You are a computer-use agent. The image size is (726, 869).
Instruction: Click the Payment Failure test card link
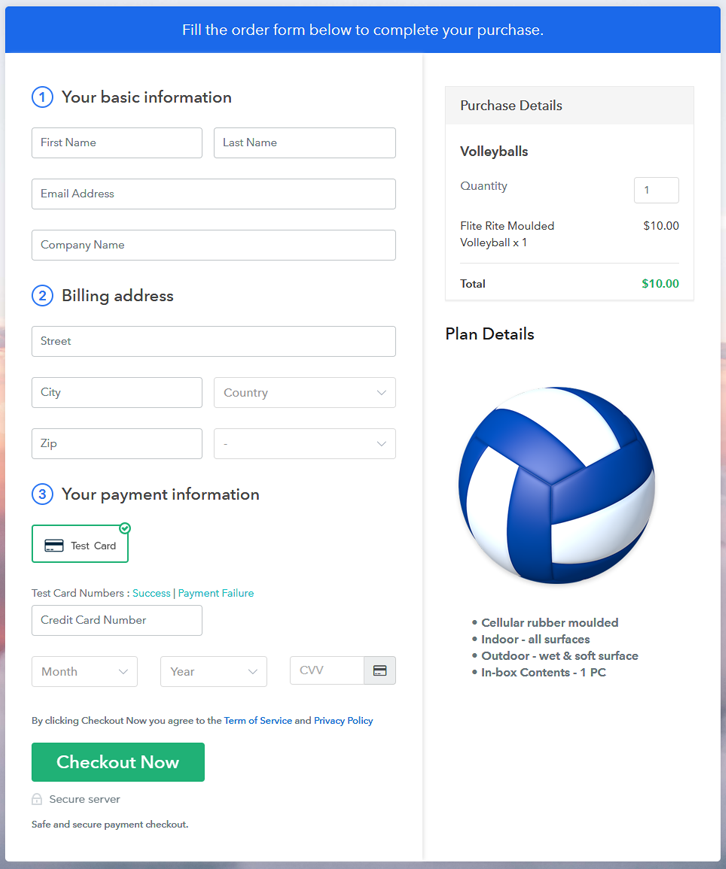tap(216, 593)
